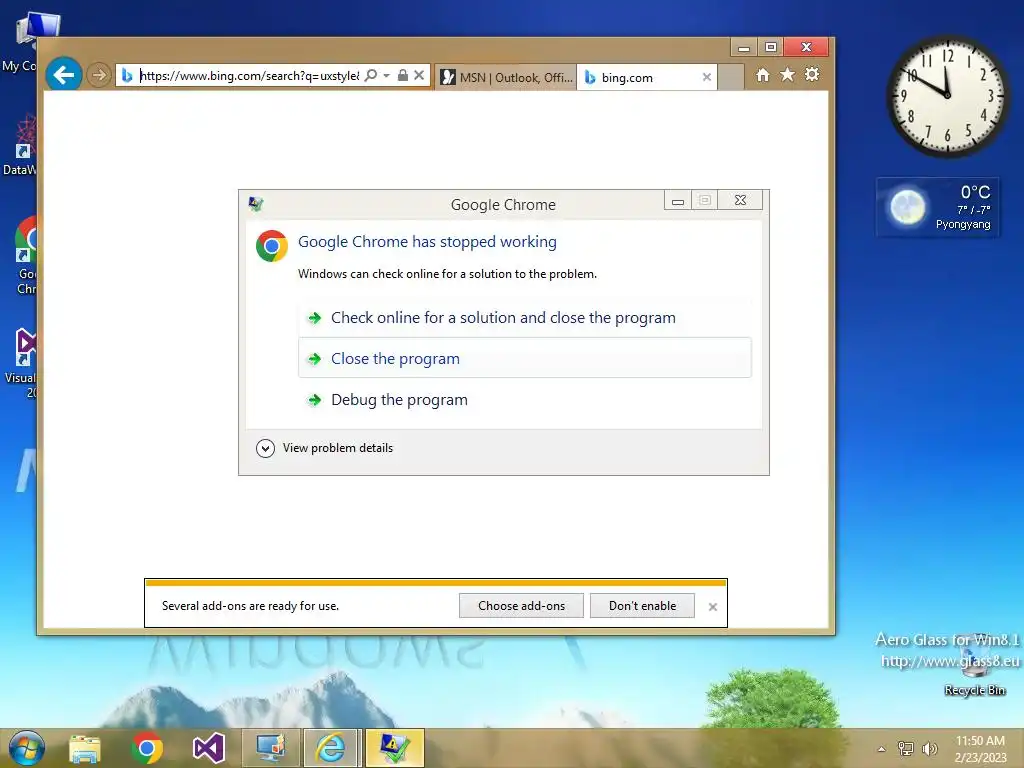Click the analog clock desktop gadget
The width and height of the screenshot is (1024, 768).
tap(947, 97)
